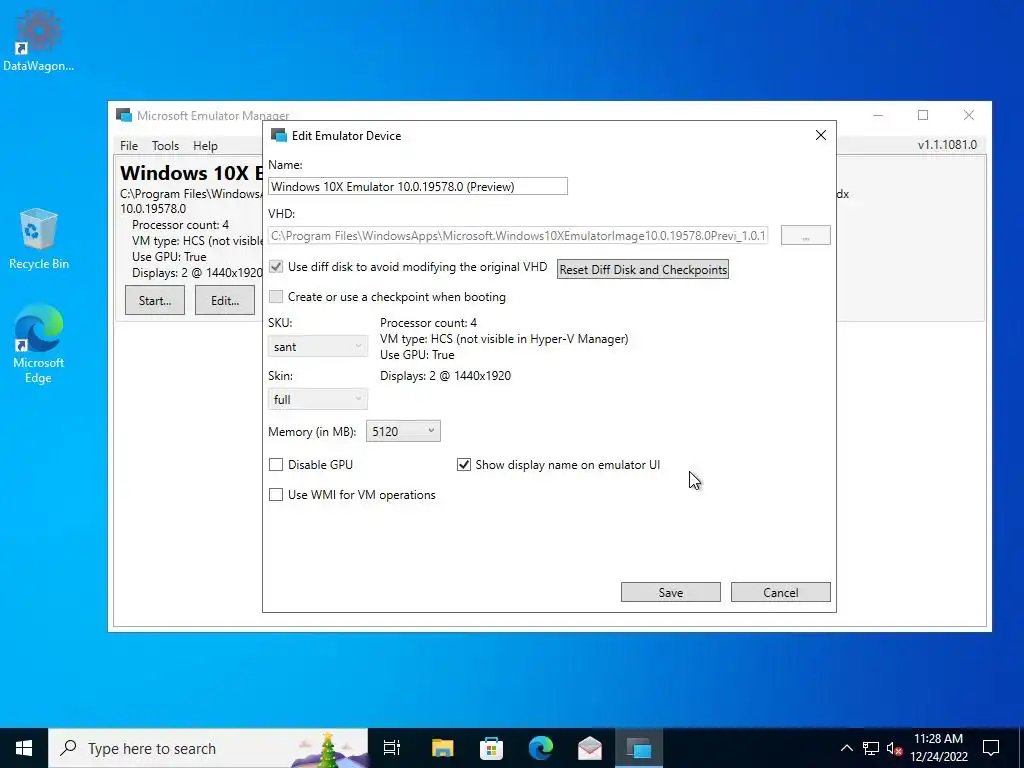Image resolution: width=1024 pixels, height=768 pixels.
Task: Open the Recycle Bin desktop icon
Action: coord(39,238)
